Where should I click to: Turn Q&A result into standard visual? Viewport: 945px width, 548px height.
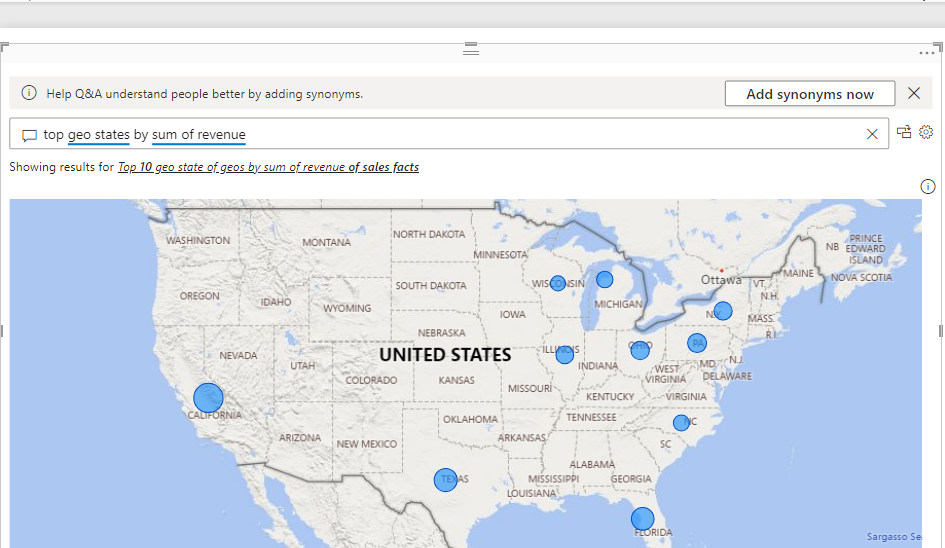pos(904,132)
